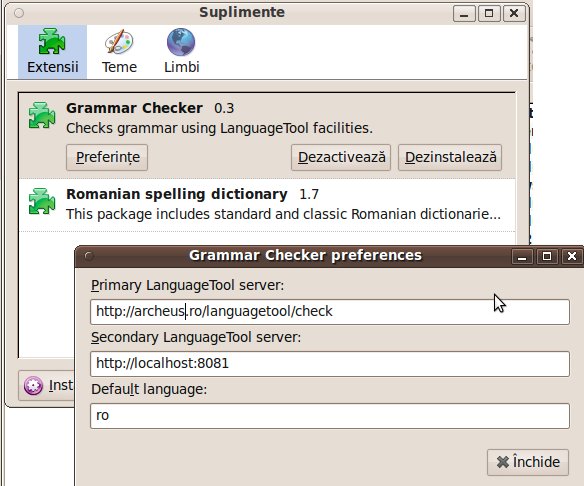Image resolution: width=584 pixels, height=486 pixels.
Task: Minimize the Grammar Checker preferences window
Action: coord(522,257)
